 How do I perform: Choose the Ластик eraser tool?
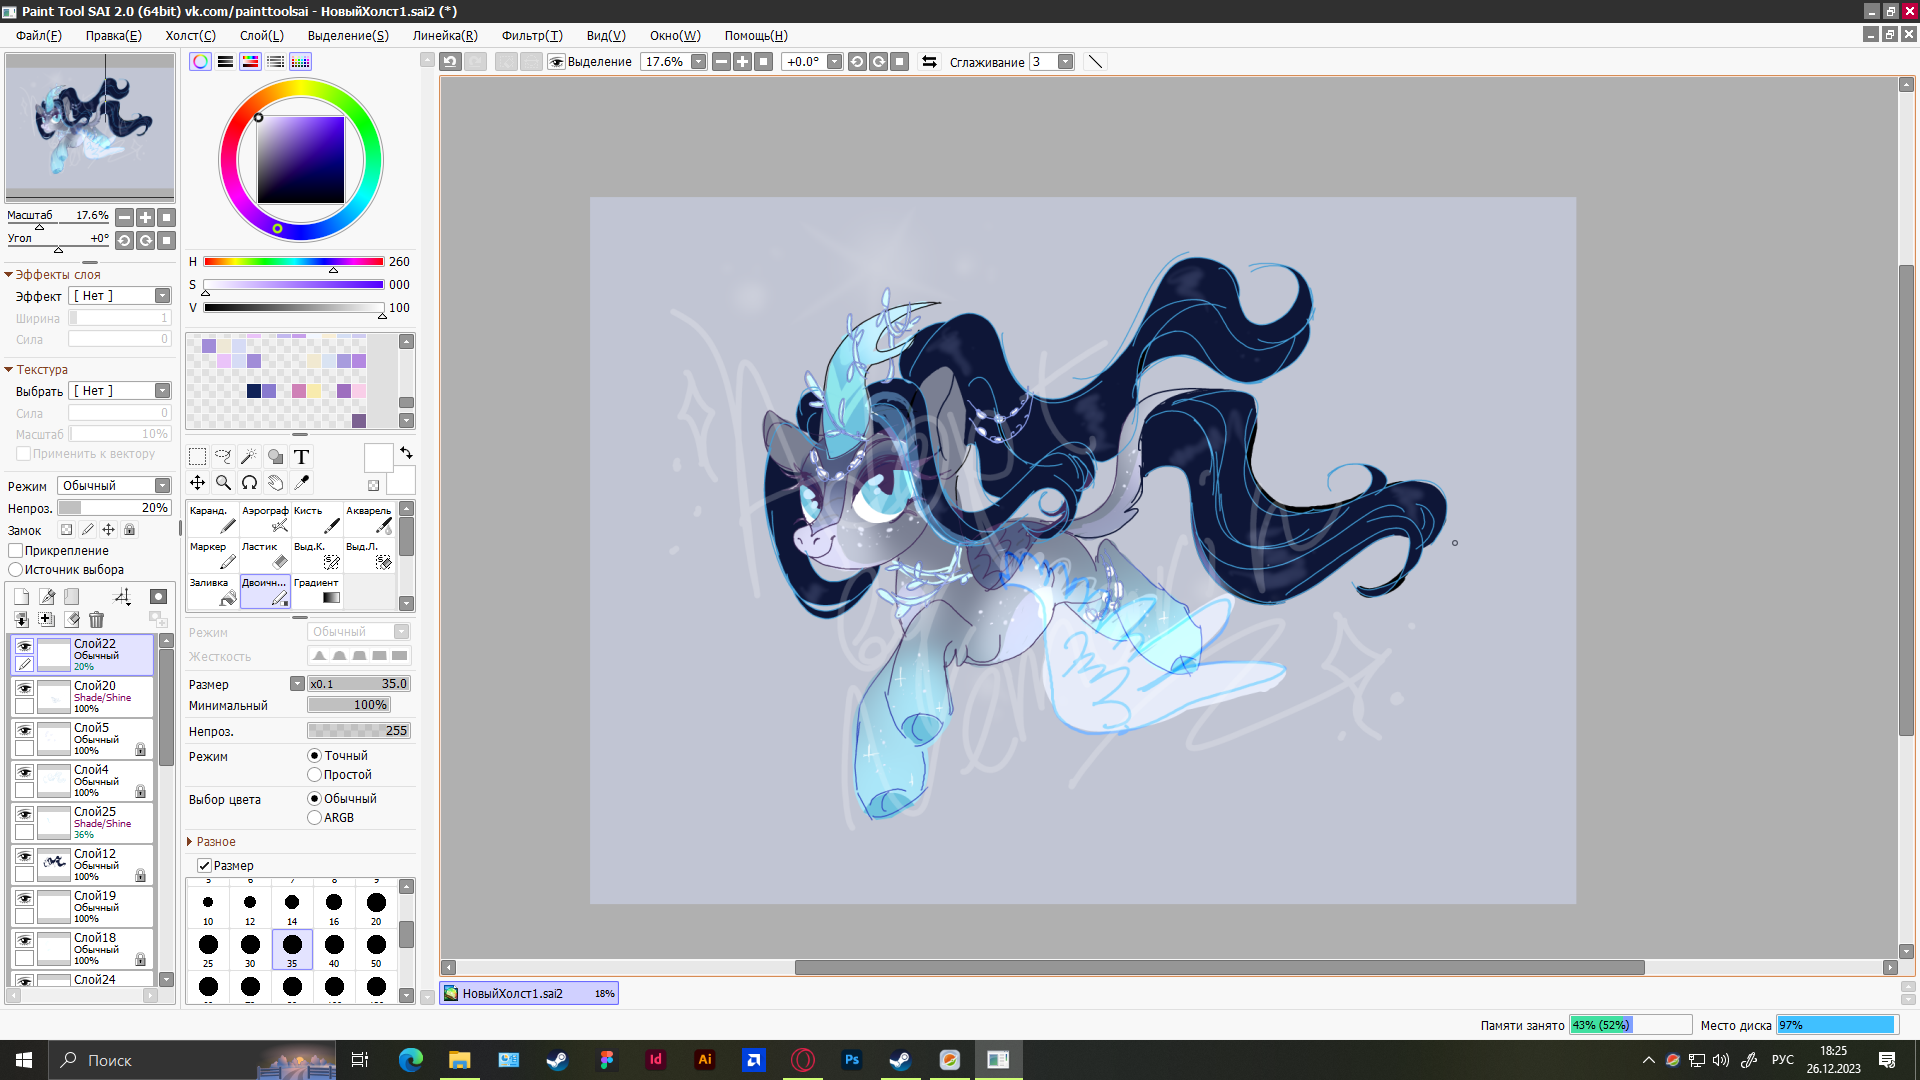click(265, 555)
